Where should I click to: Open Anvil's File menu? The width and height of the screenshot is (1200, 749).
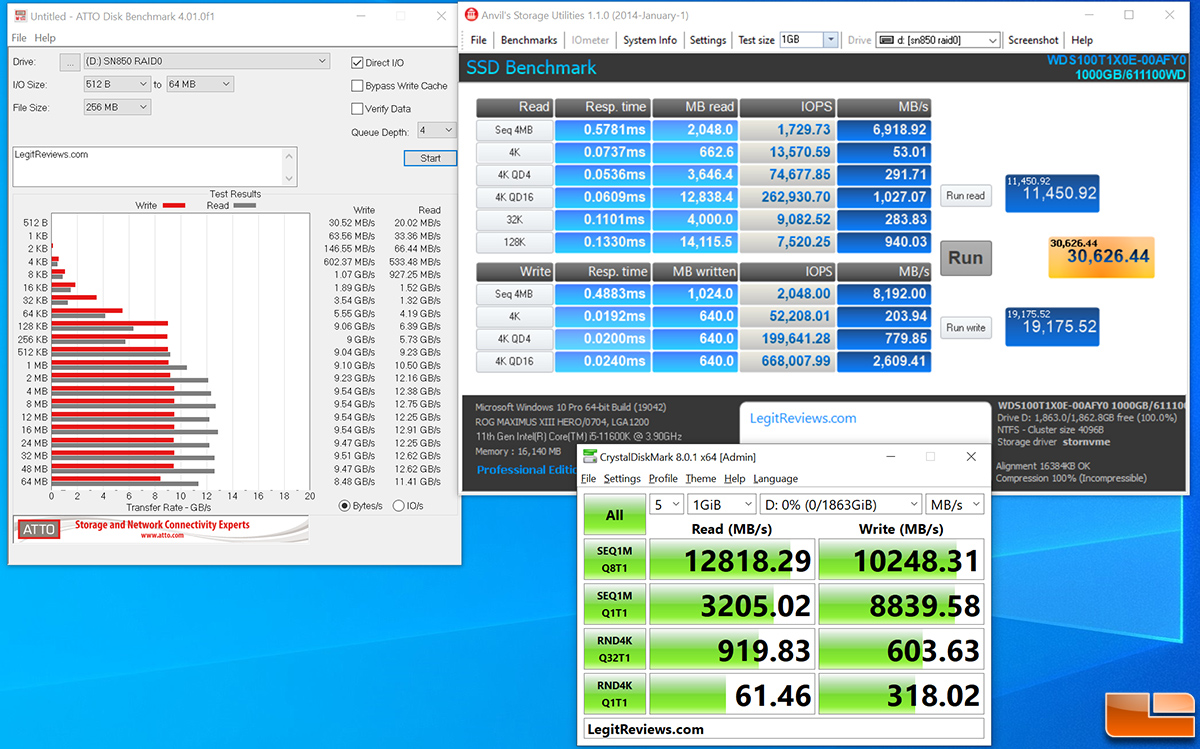(x=479, y=40)
